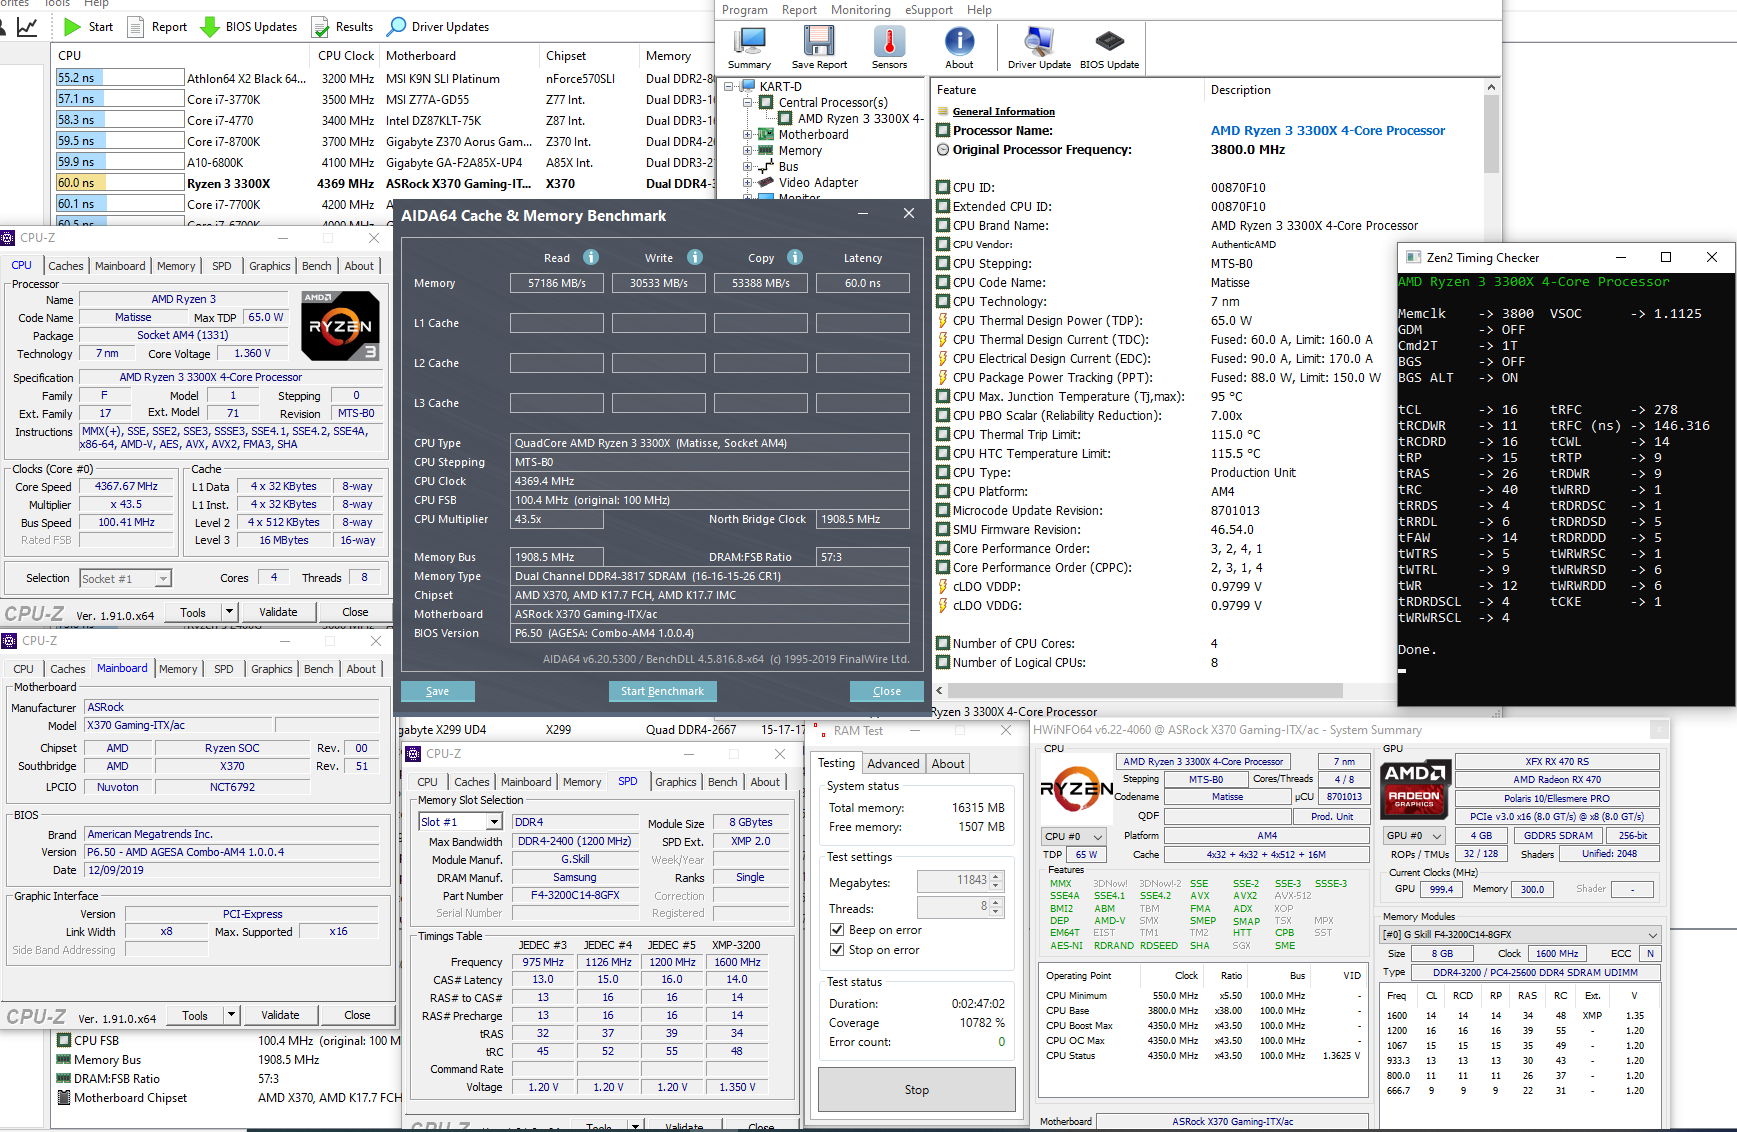Screen dimensions: 1737x1132
Task: Click the info icon next to Write
Action: pos(695,257)
